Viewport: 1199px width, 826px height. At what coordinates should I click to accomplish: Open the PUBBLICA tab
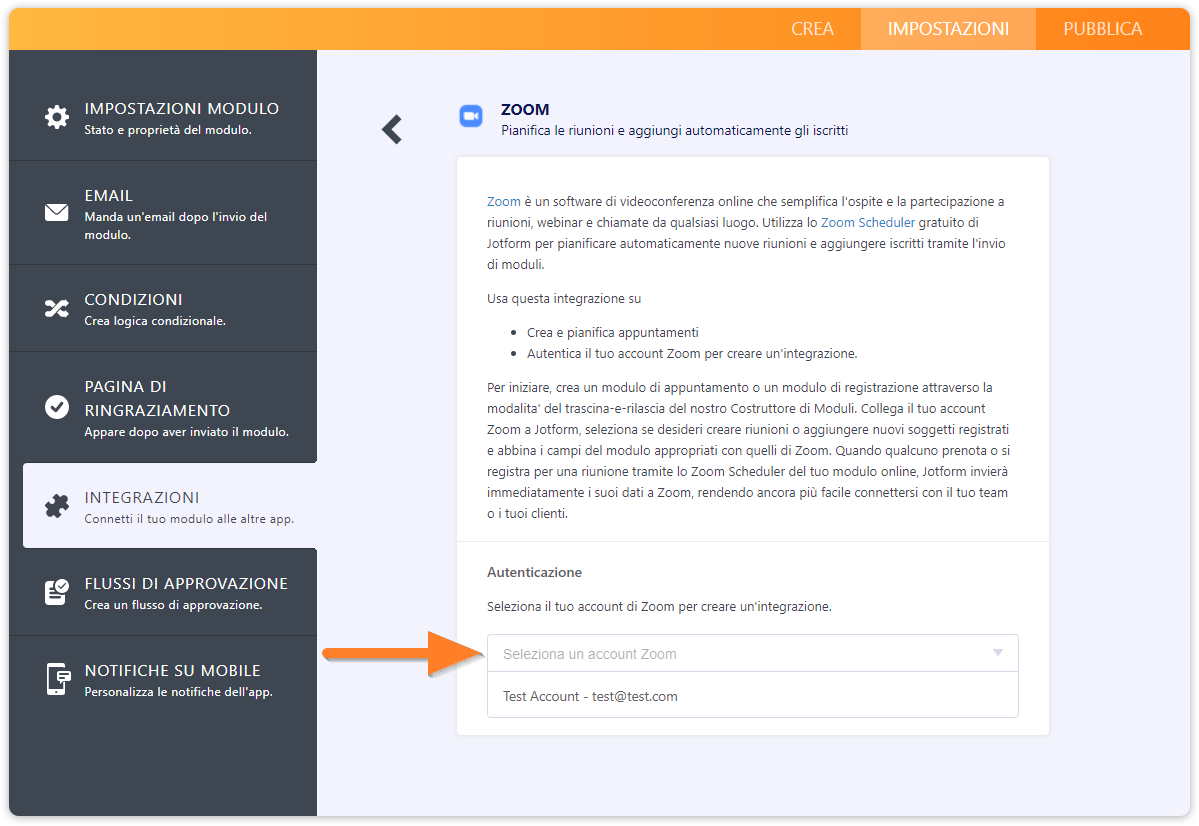[1103, 29]
